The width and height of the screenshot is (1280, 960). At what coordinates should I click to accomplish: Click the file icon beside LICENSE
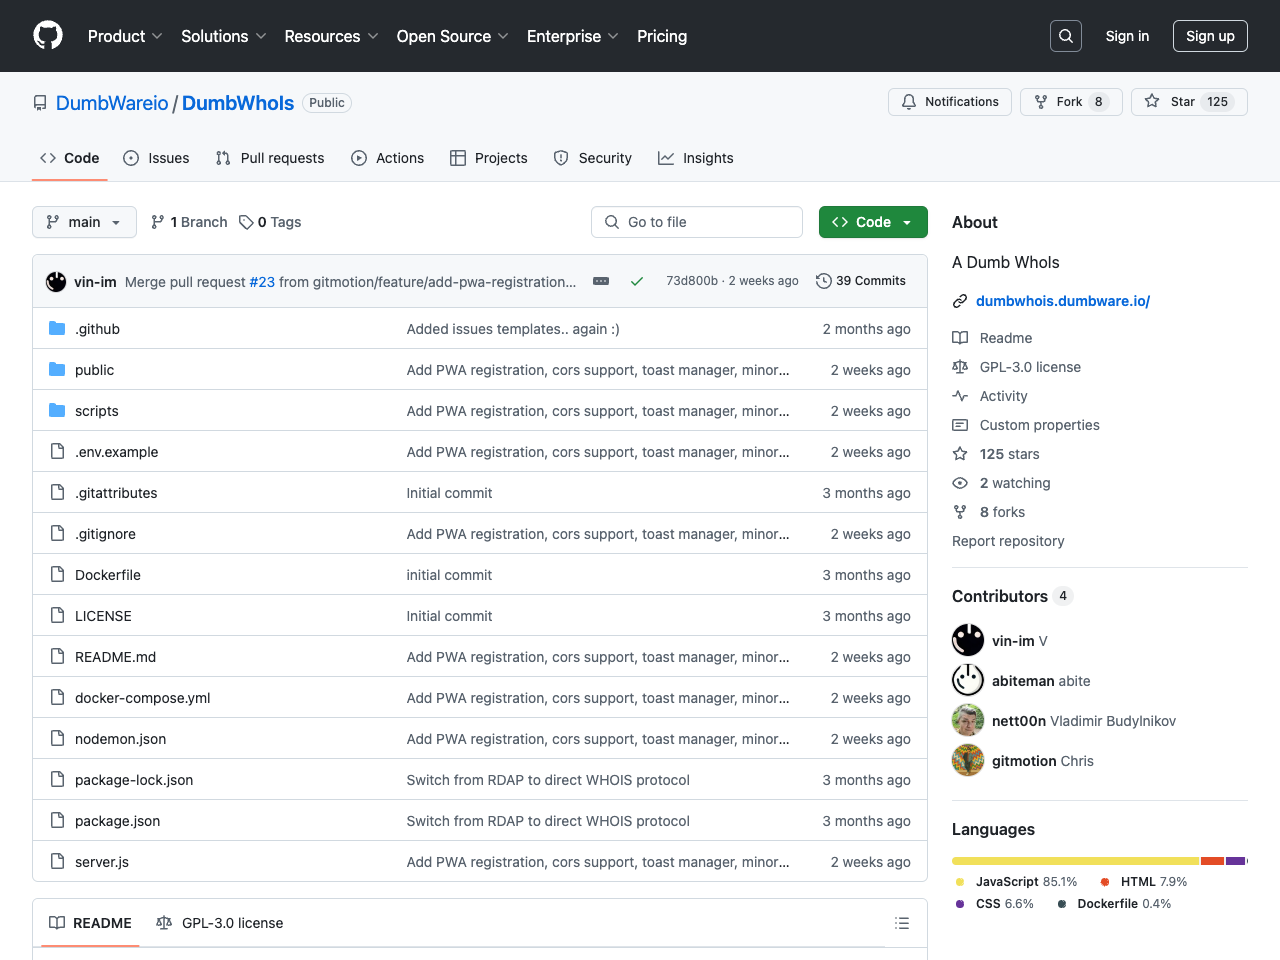(57, 616)
